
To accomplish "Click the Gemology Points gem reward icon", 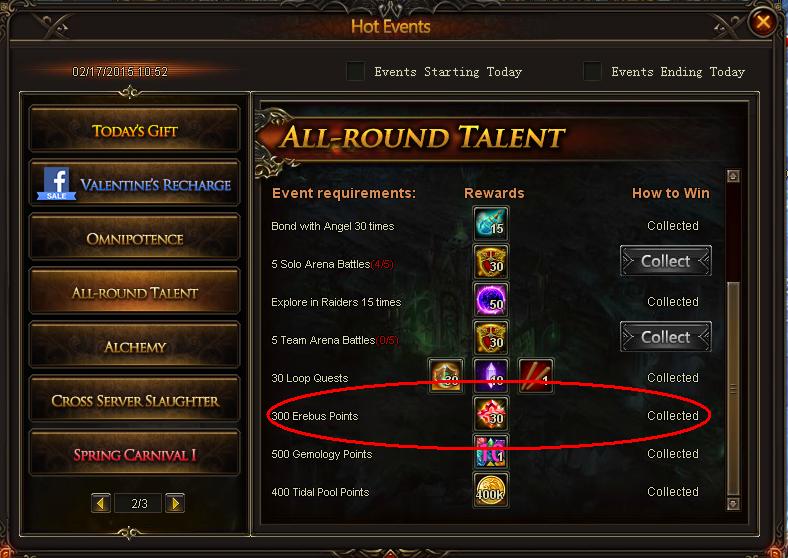I will (490, 451).
